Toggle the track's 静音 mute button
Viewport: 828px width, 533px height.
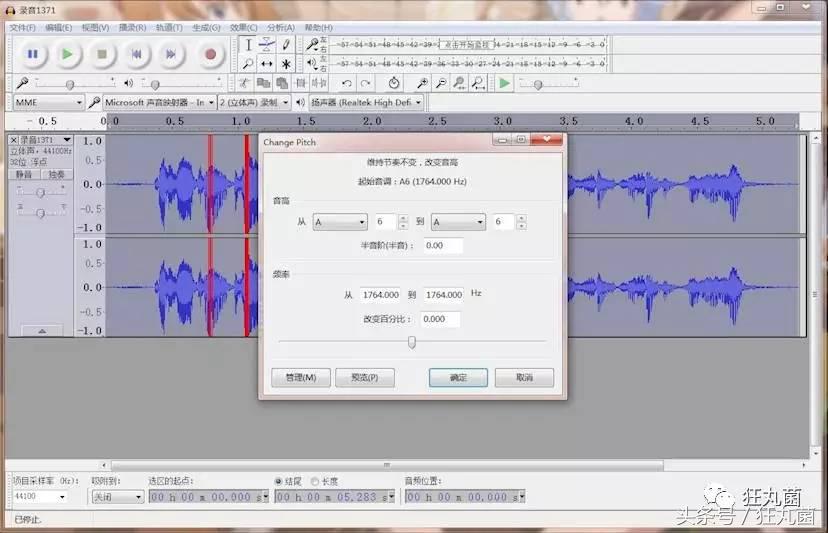pos(24,174)
